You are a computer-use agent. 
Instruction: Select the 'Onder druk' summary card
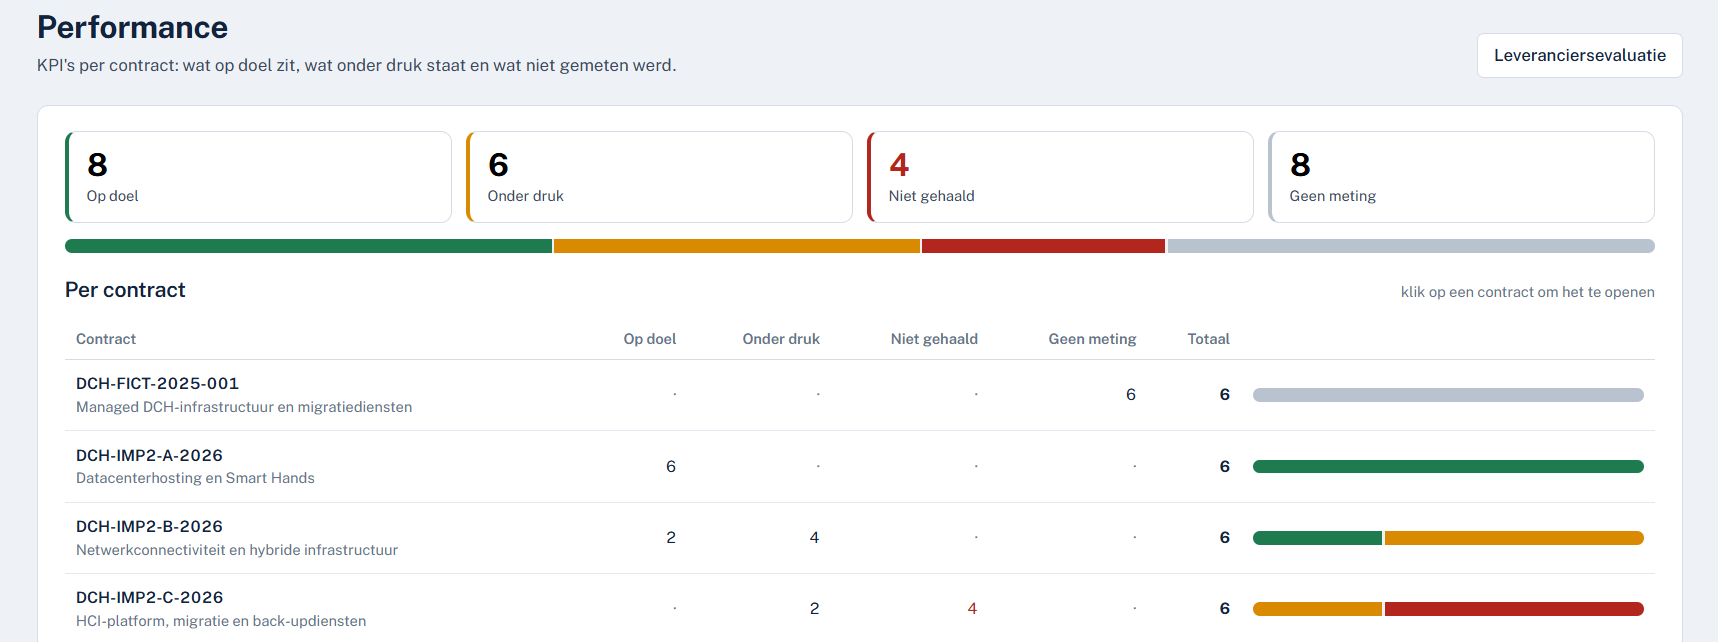659,177
